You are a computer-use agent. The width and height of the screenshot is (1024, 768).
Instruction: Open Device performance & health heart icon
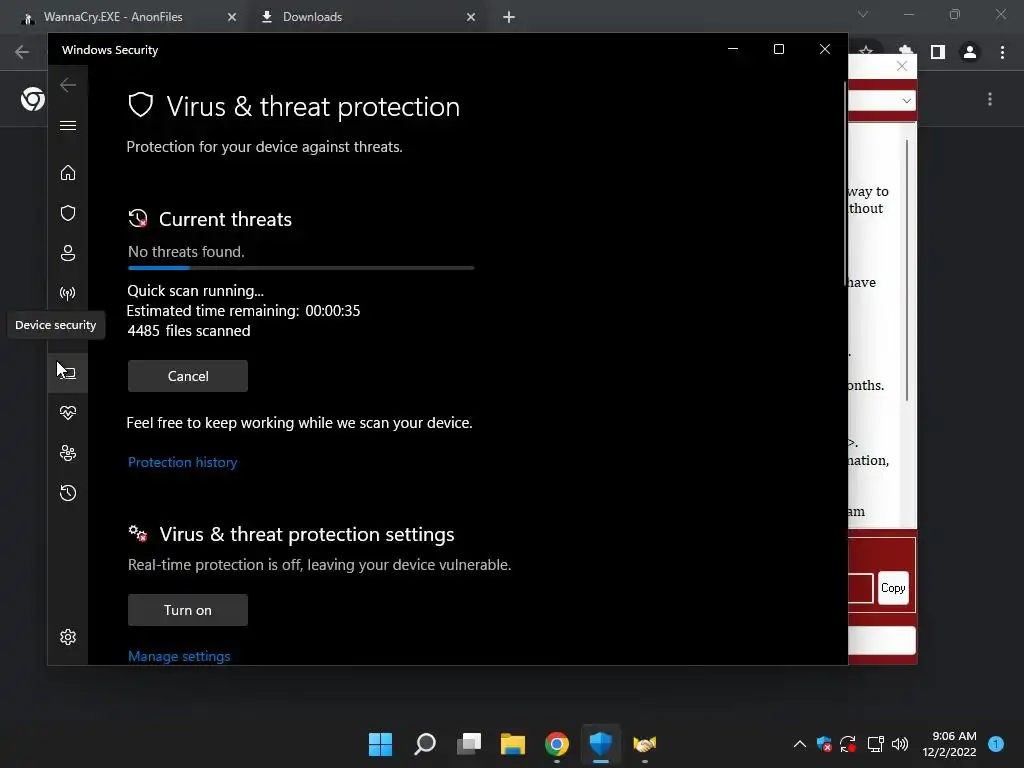[x=68, y=413]
